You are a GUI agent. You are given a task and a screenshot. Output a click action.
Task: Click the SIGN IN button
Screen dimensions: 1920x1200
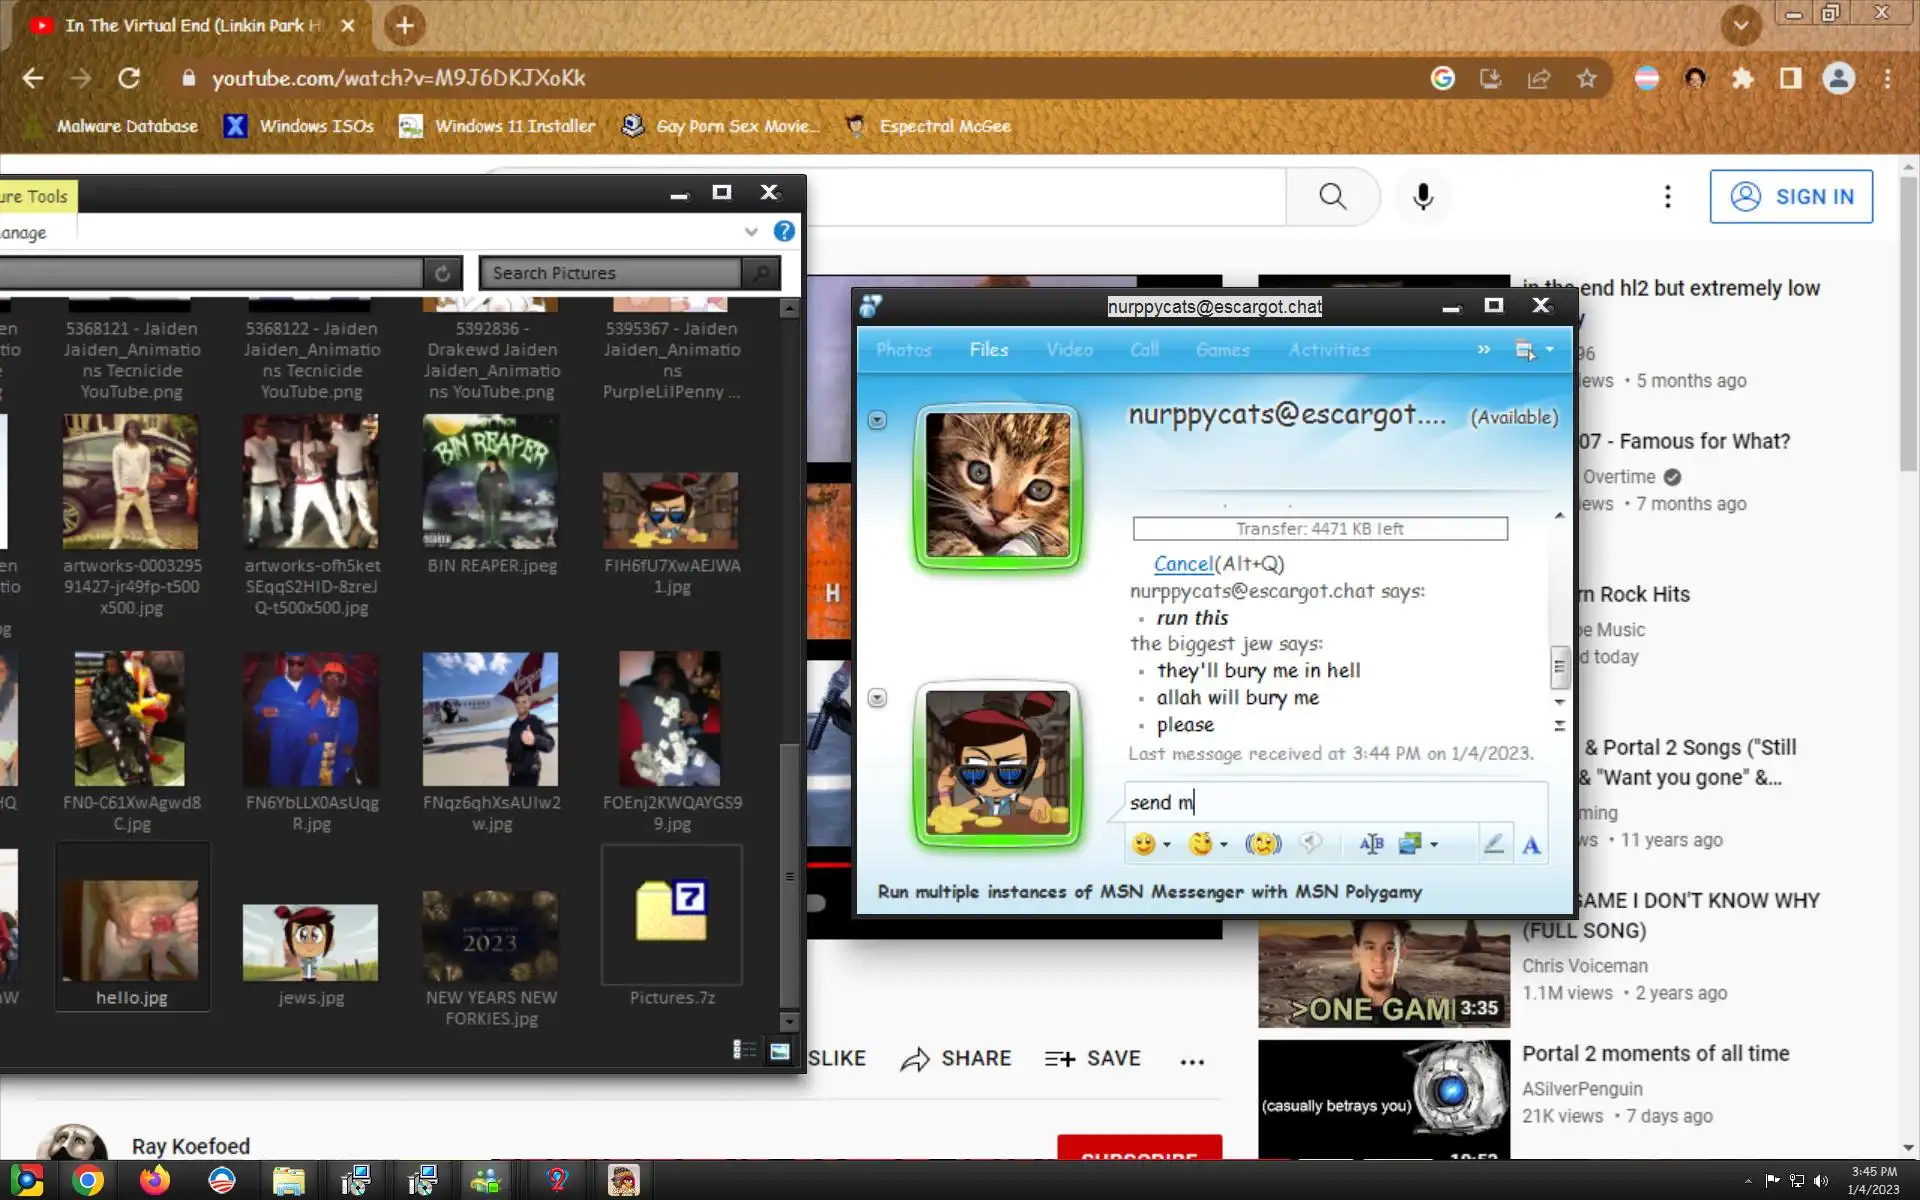pyautogui.click(x=1790, y=197)
